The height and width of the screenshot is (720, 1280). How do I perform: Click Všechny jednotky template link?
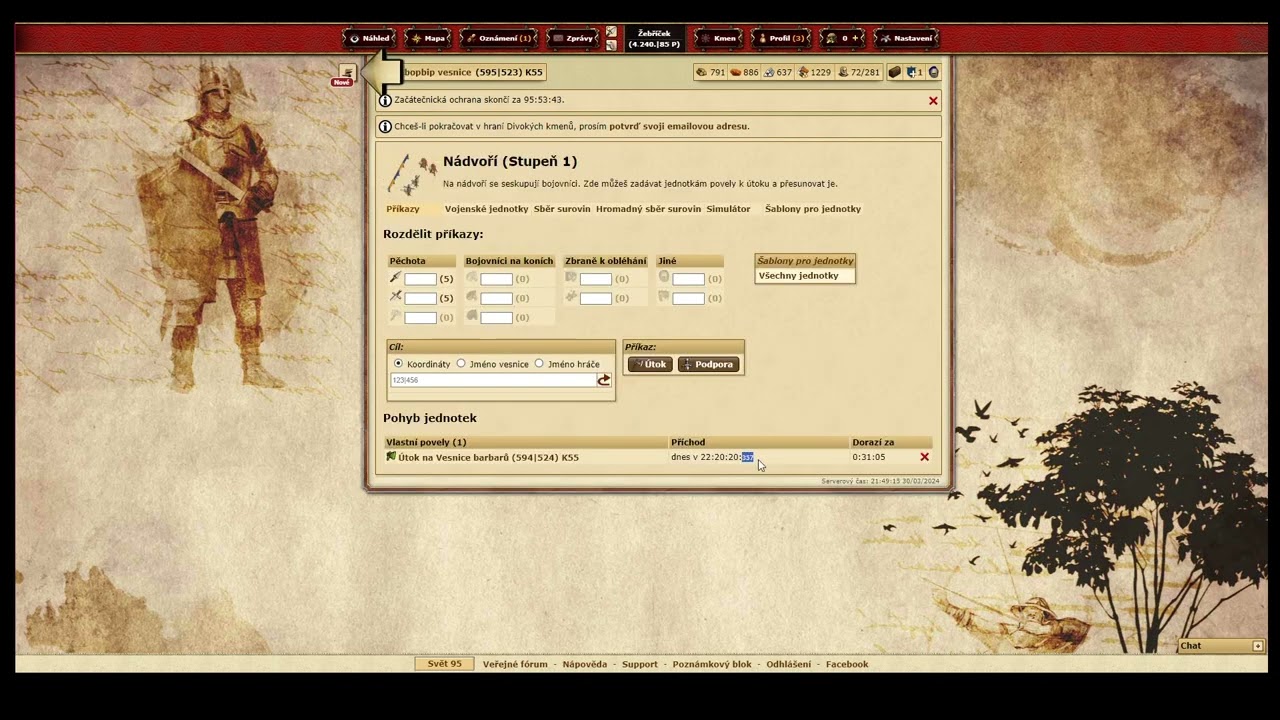pyautogui.click(x=798, y=275)
